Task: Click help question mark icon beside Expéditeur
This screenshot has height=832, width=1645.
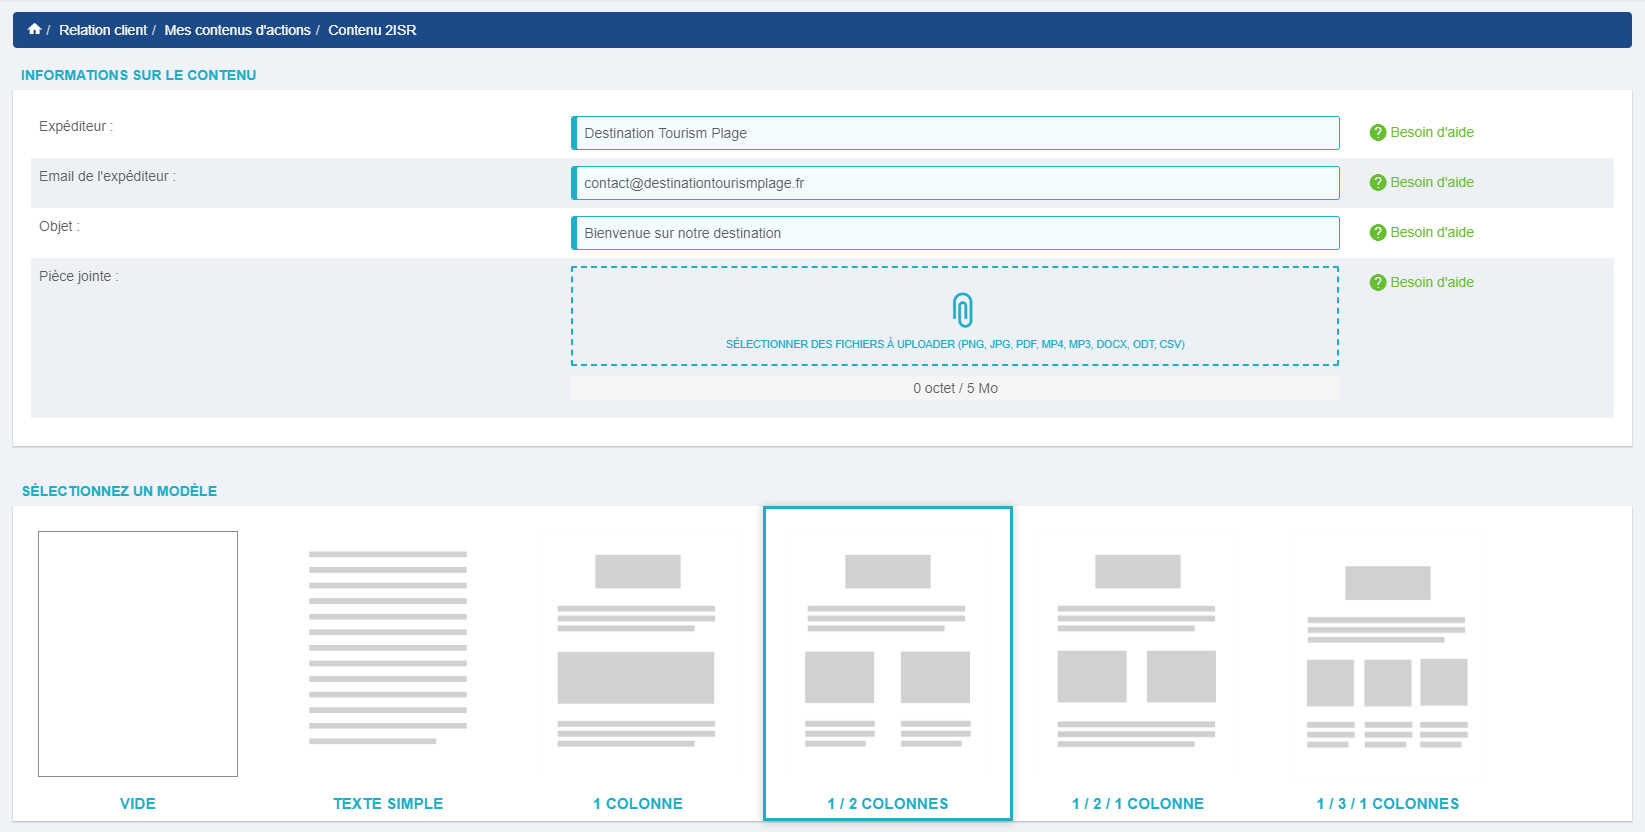Action: pyautogui.click(x=1377, y=132)
